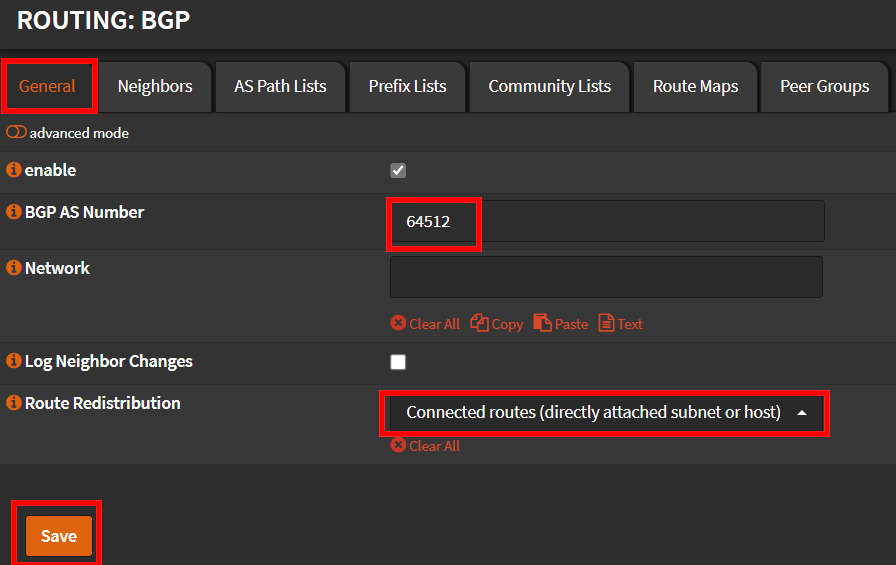Open the Route Redistribution dropdown
The image size is (896, 565).
pos(605,413)
